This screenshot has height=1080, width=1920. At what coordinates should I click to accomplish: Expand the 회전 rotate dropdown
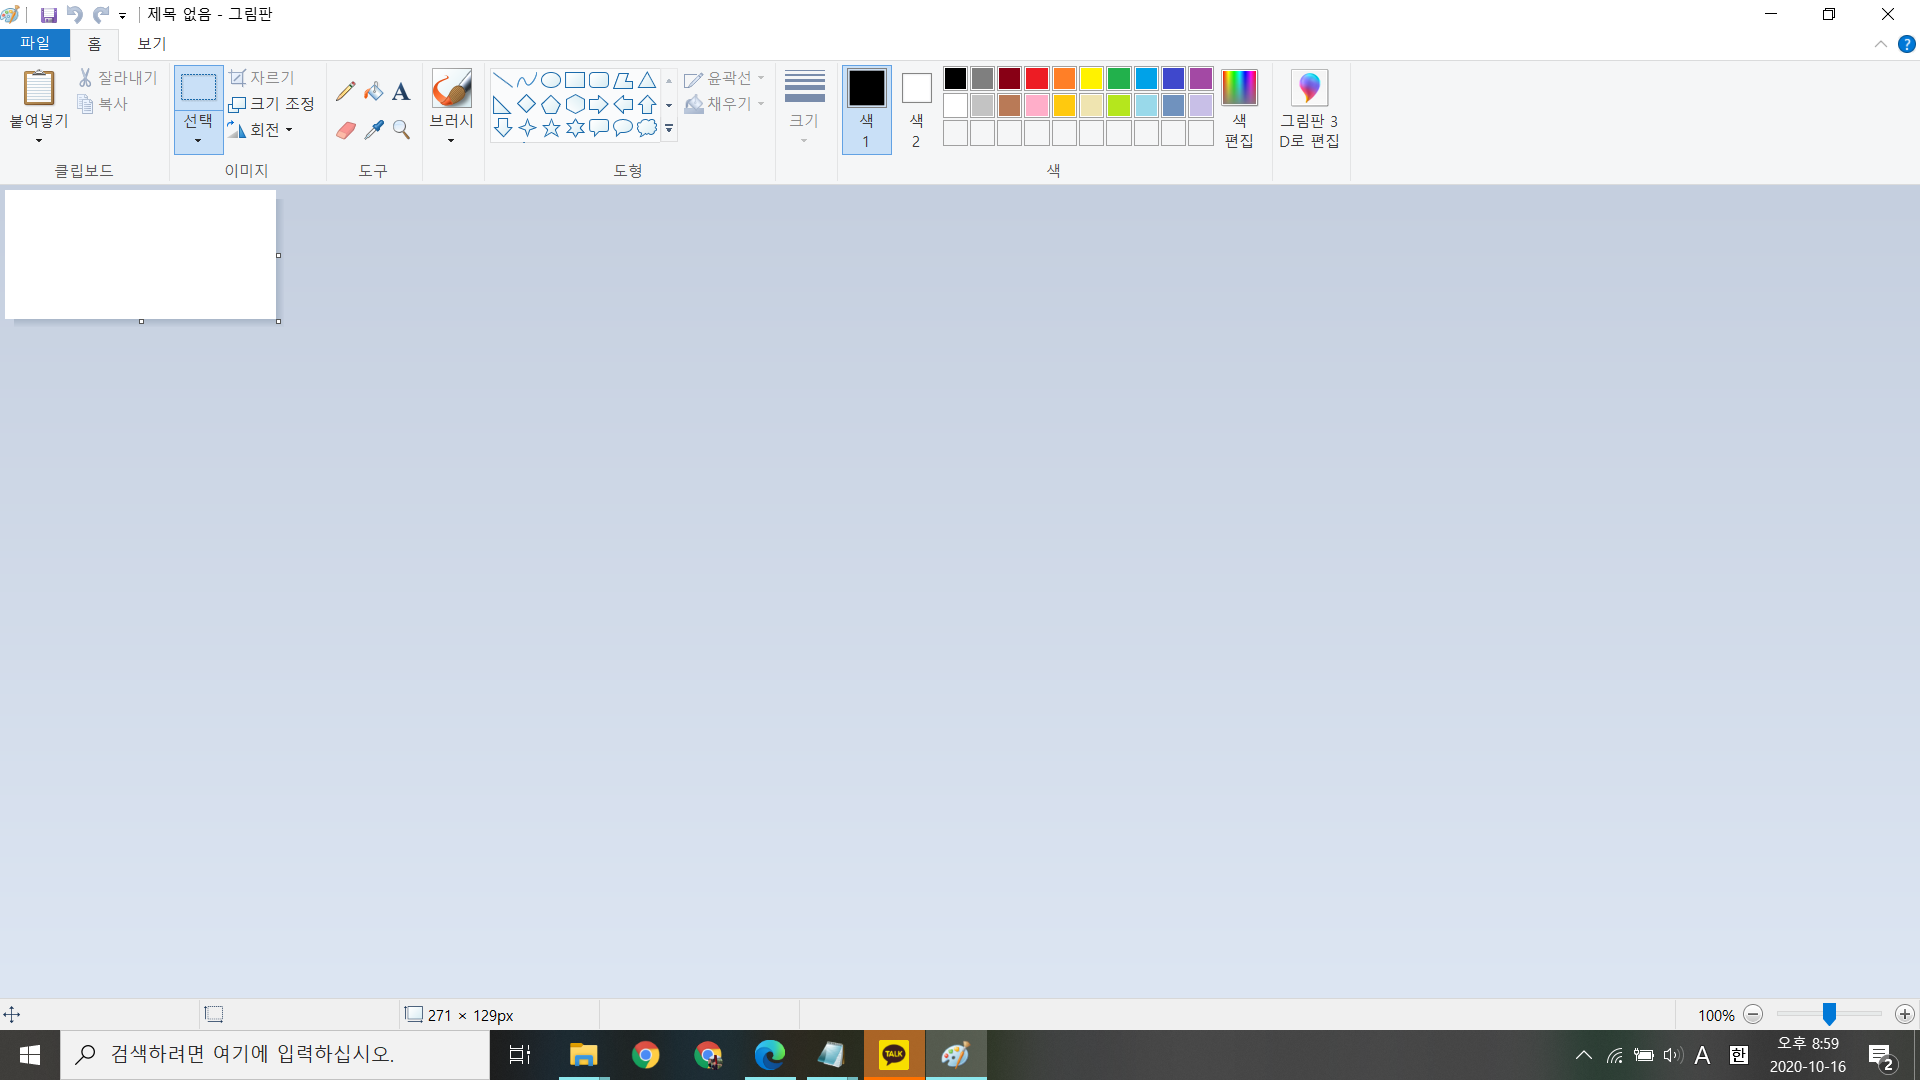(x=289, y=130)
